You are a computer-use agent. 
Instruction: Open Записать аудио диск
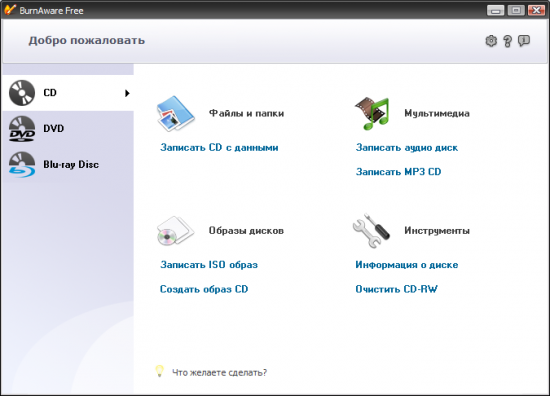coord(407,148)
